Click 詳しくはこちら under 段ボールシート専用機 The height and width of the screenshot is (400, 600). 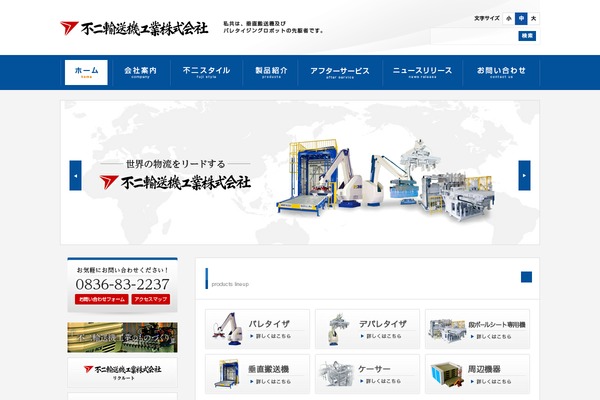pos(491,336)
